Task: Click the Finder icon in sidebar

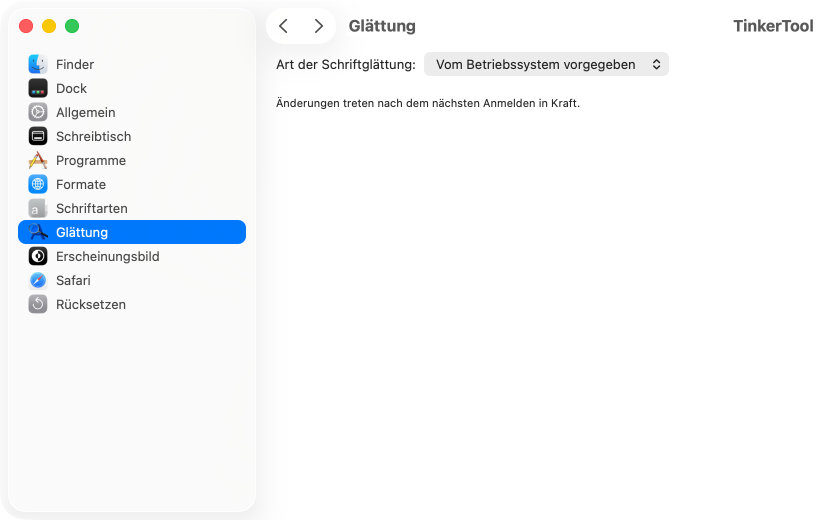Action: (38, 64)
